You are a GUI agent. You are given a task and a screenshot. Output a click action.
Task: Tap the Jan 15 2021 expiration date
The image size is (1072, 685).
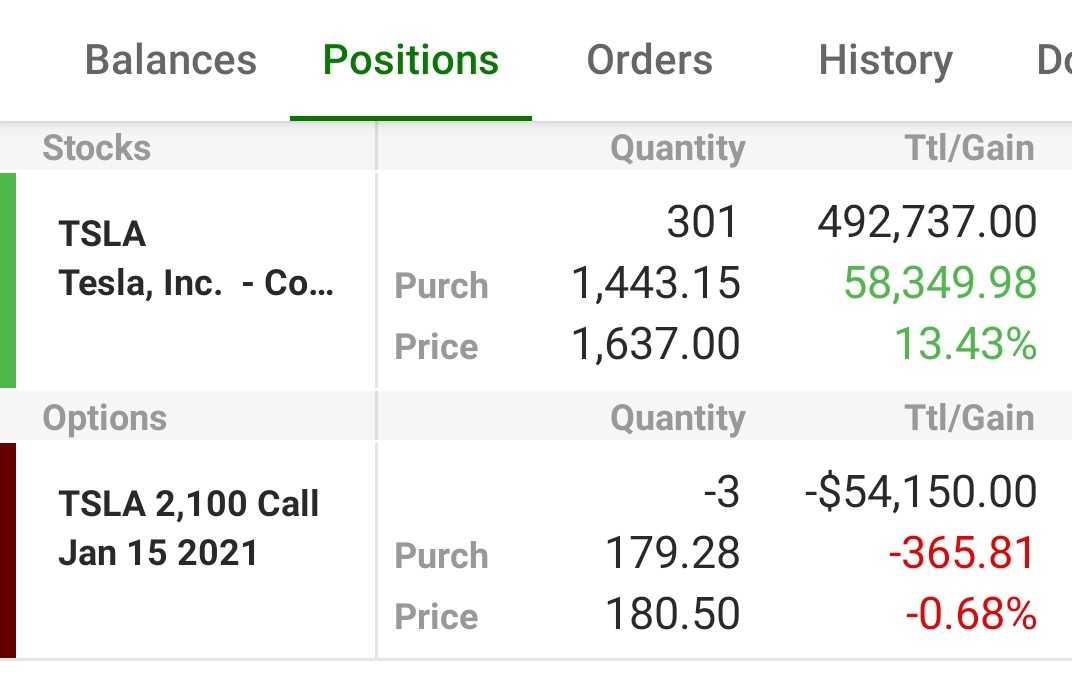click(158, 553)
